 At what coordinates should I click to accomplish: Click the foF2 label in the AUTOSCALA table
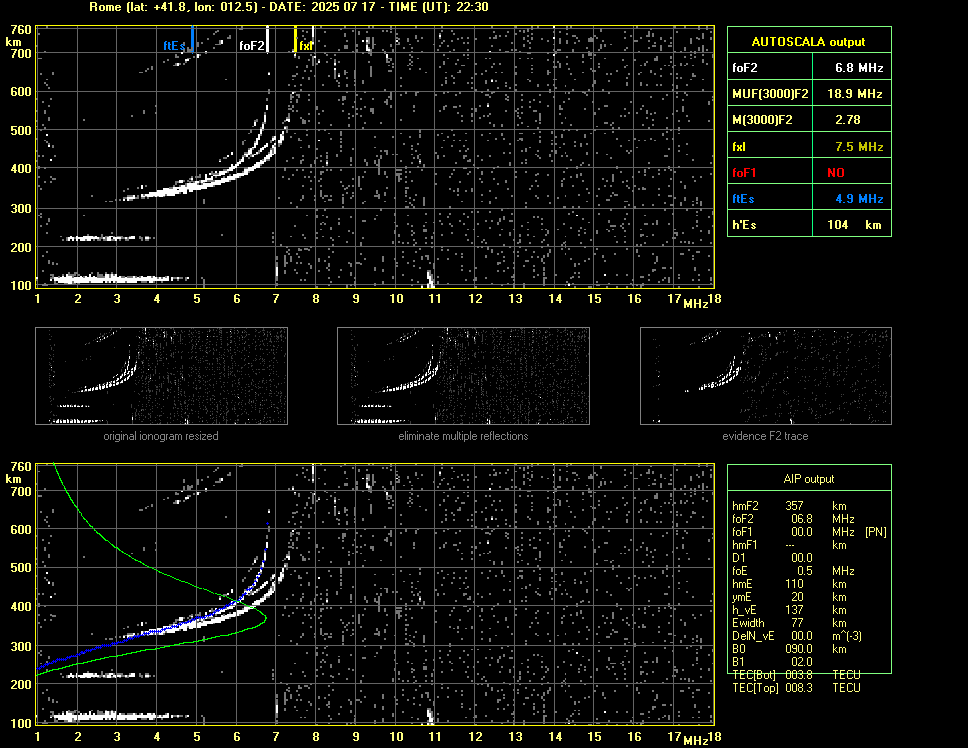[x=745, y=68]
